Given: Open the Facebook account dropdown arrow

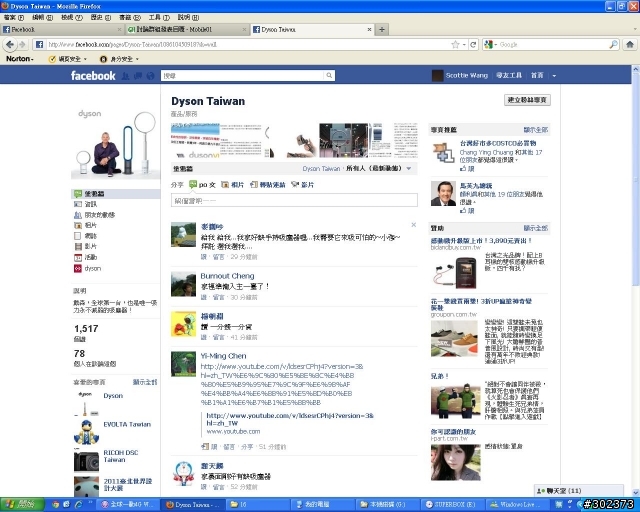Looking at the screenshot, I should pyautogui.click(x=554, y=76).
